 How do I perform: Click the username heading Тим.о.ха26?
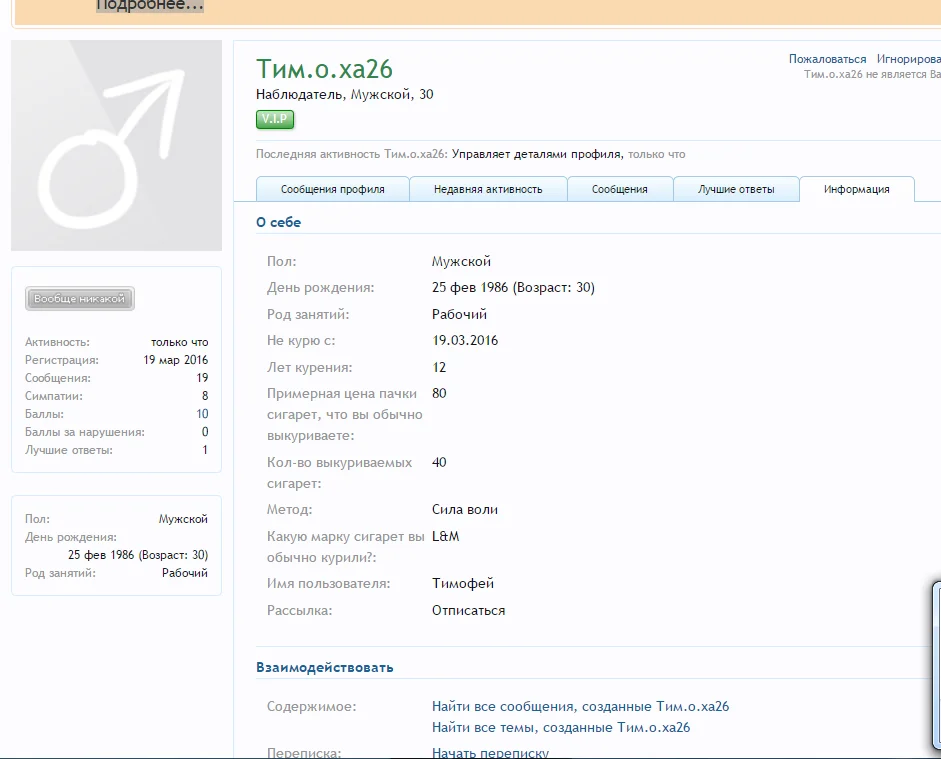click(x=324, y=69)
